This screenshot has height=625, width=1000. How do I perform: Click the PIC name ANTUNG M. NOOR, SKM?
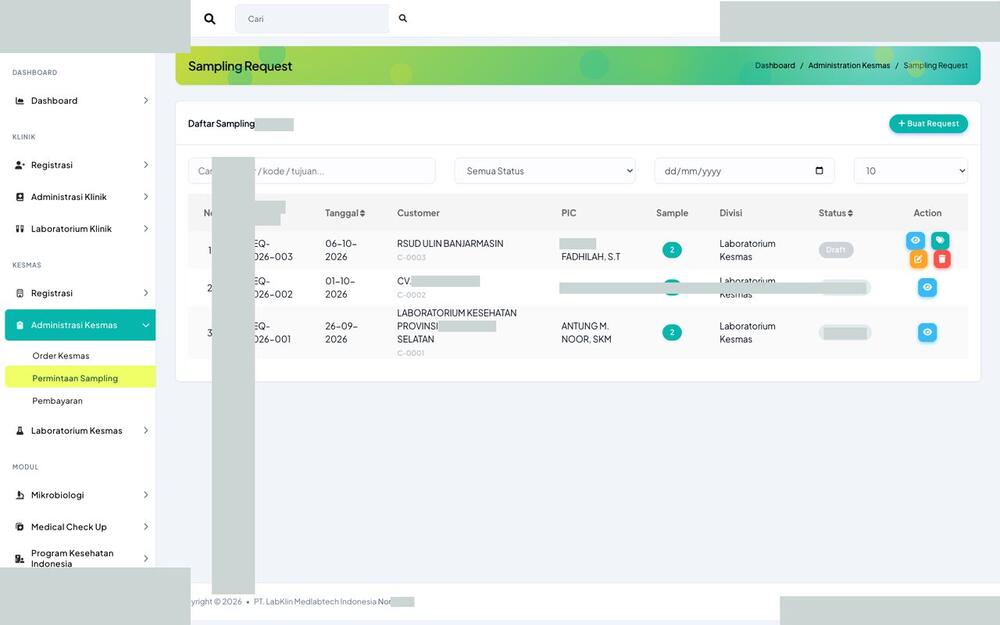[x=586, y=332]
